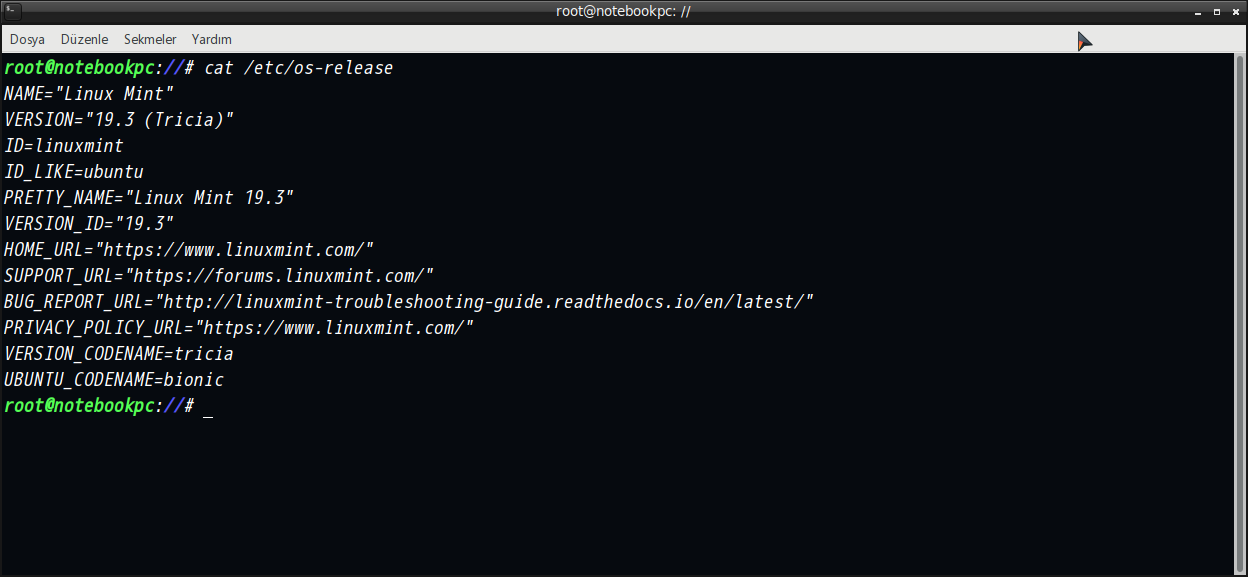The height and width of the screenshot is (577, 1248).
Task: Click the blinking cursor at the last prompt
Action: click(208, 408)
